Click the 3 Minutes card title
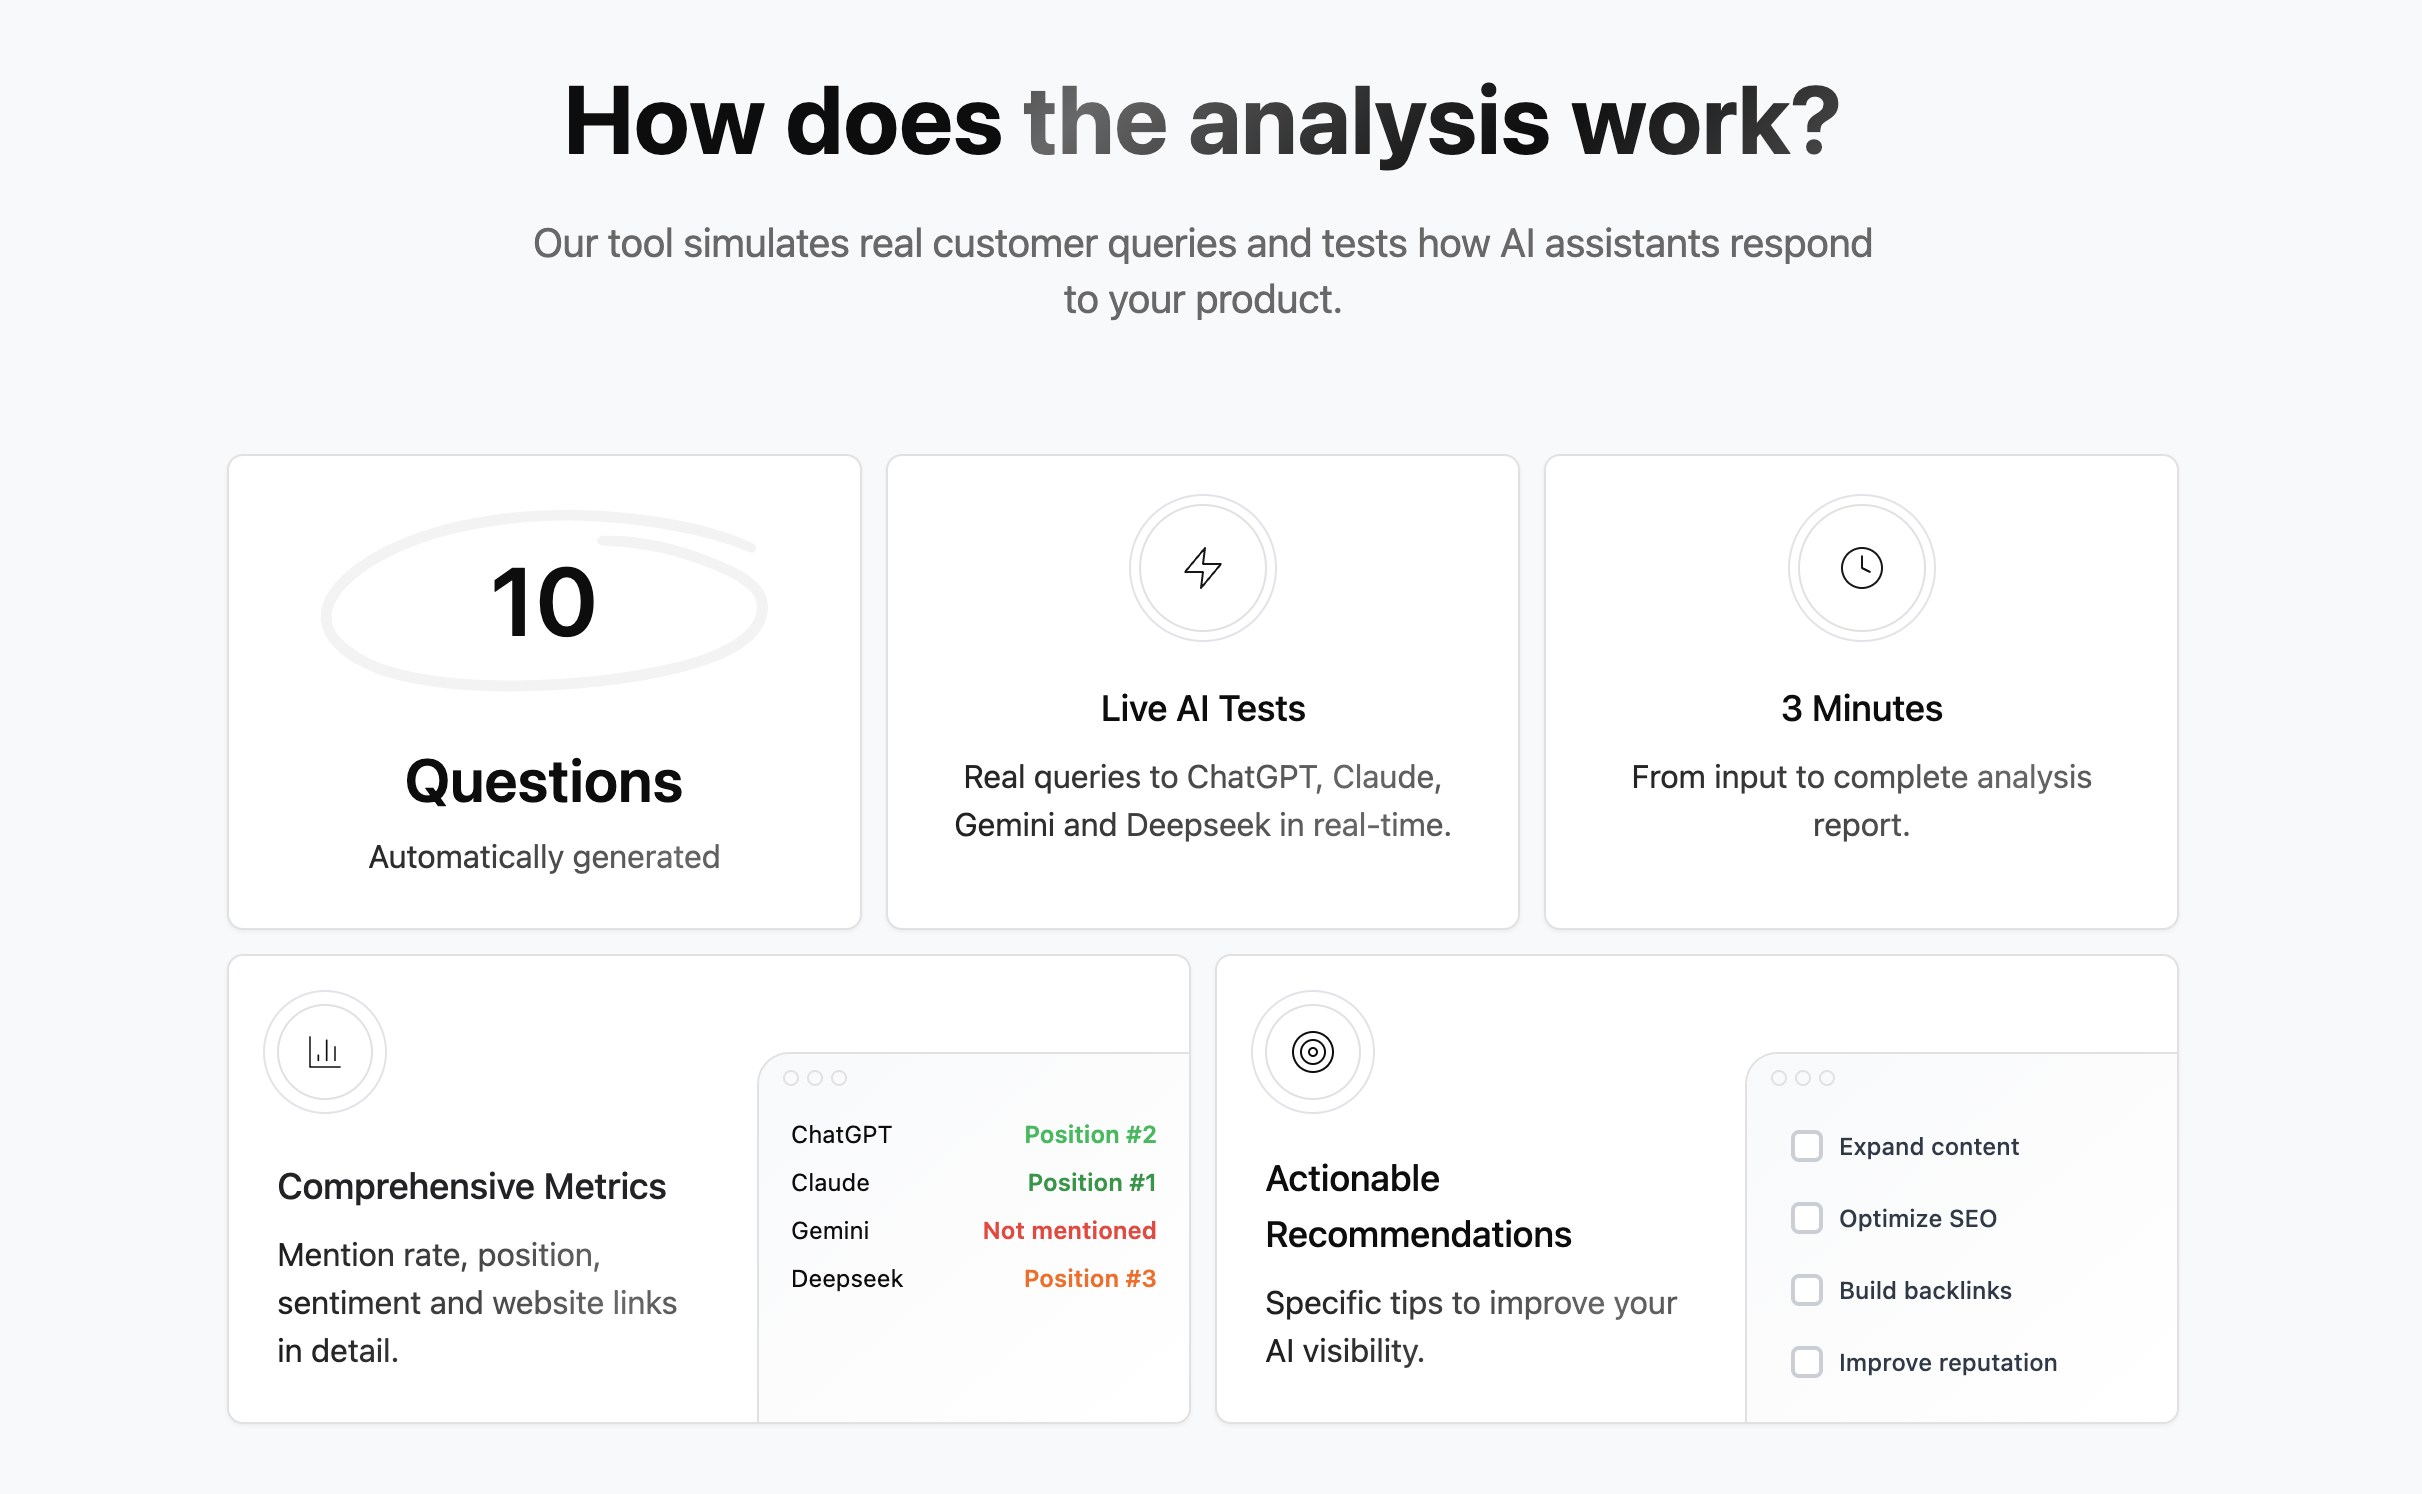This screenshot has width=2422, height=1494. click(x=1861, y=709)
